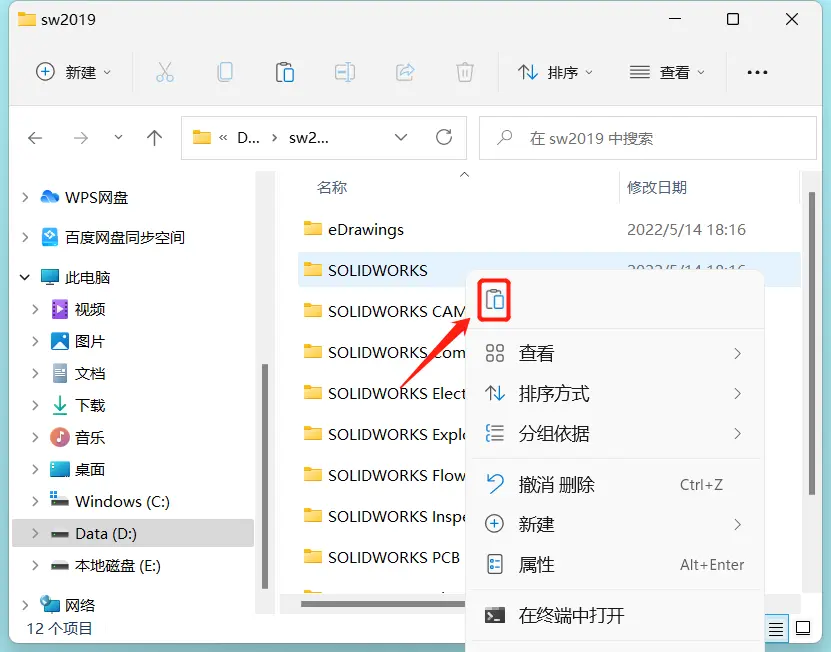831x652 pixels.
Task: Open the 查看 view dropdown in toolbar
Action: click(667, 72)
